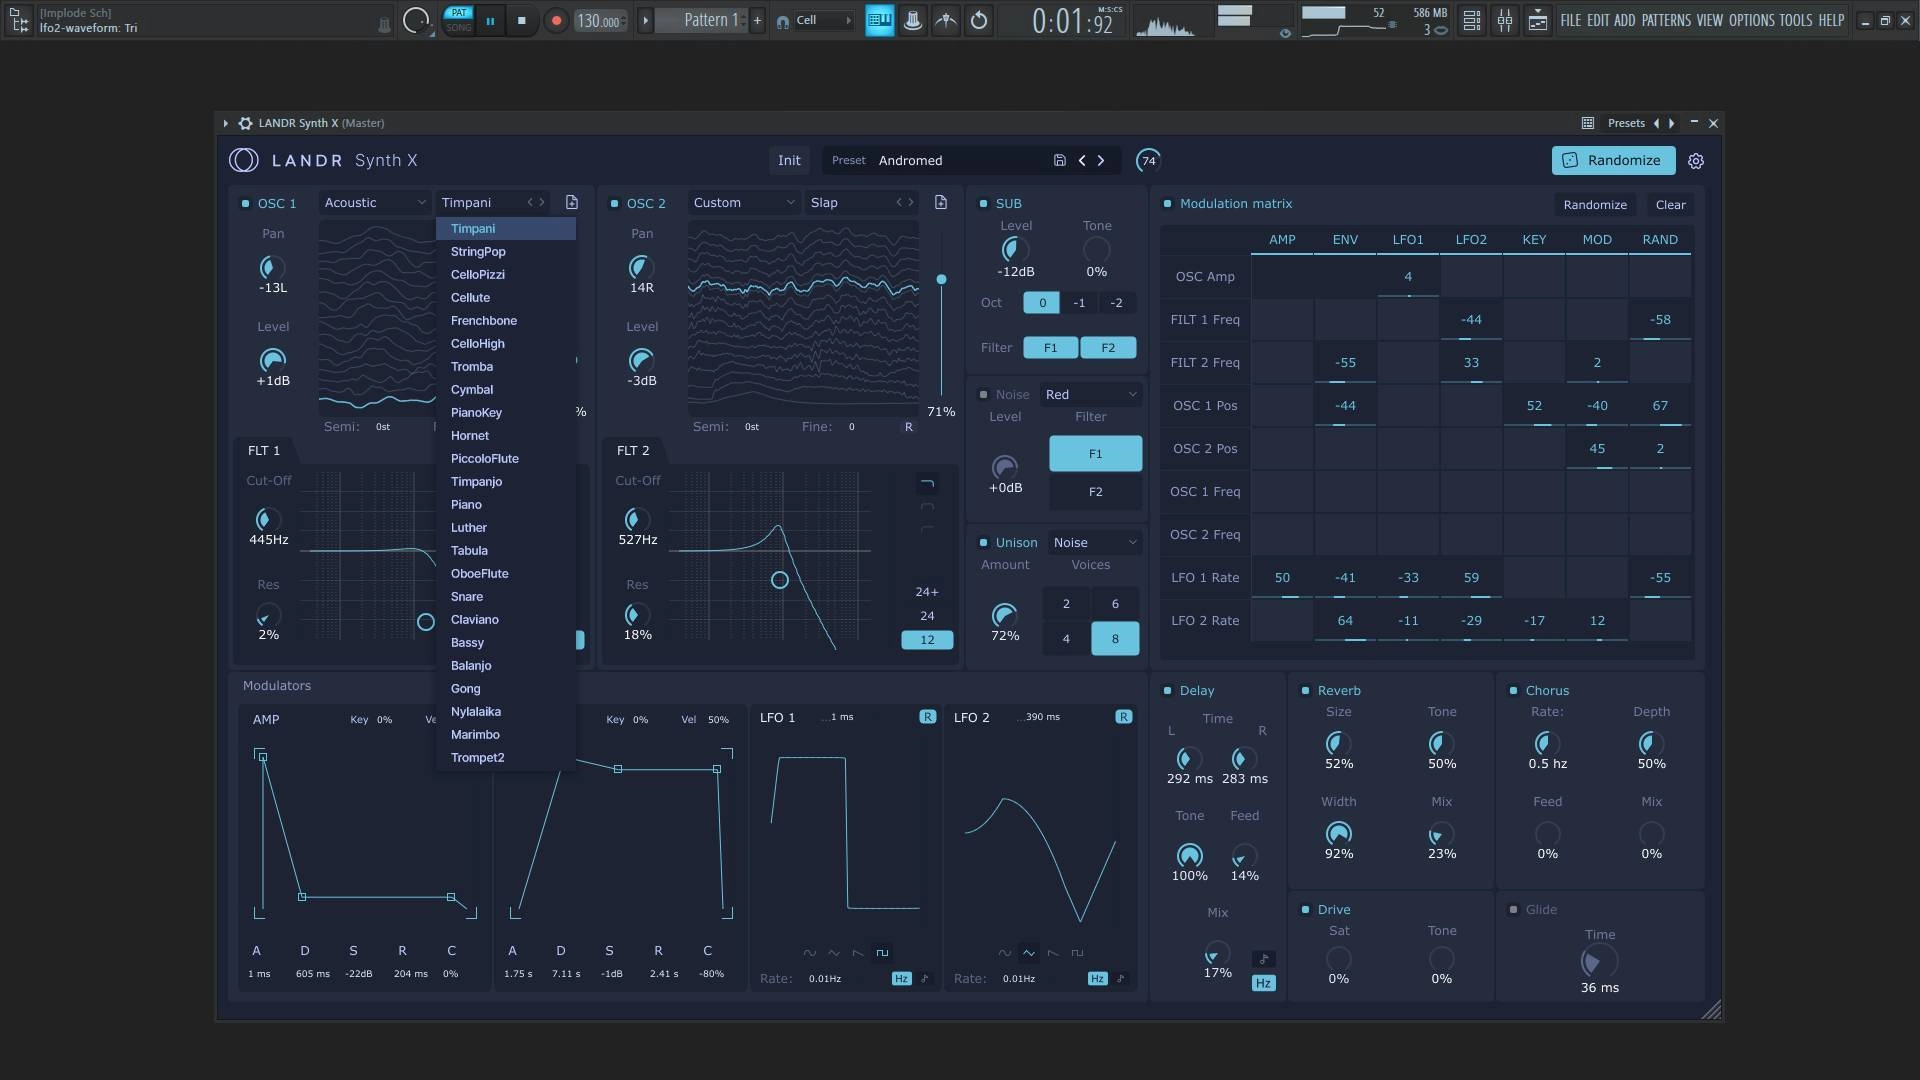Expand the plugin wrapper menu arrow
The height and width of the screenshot is (1080, 1920).
pyautogui.click(x=226, y=123)
